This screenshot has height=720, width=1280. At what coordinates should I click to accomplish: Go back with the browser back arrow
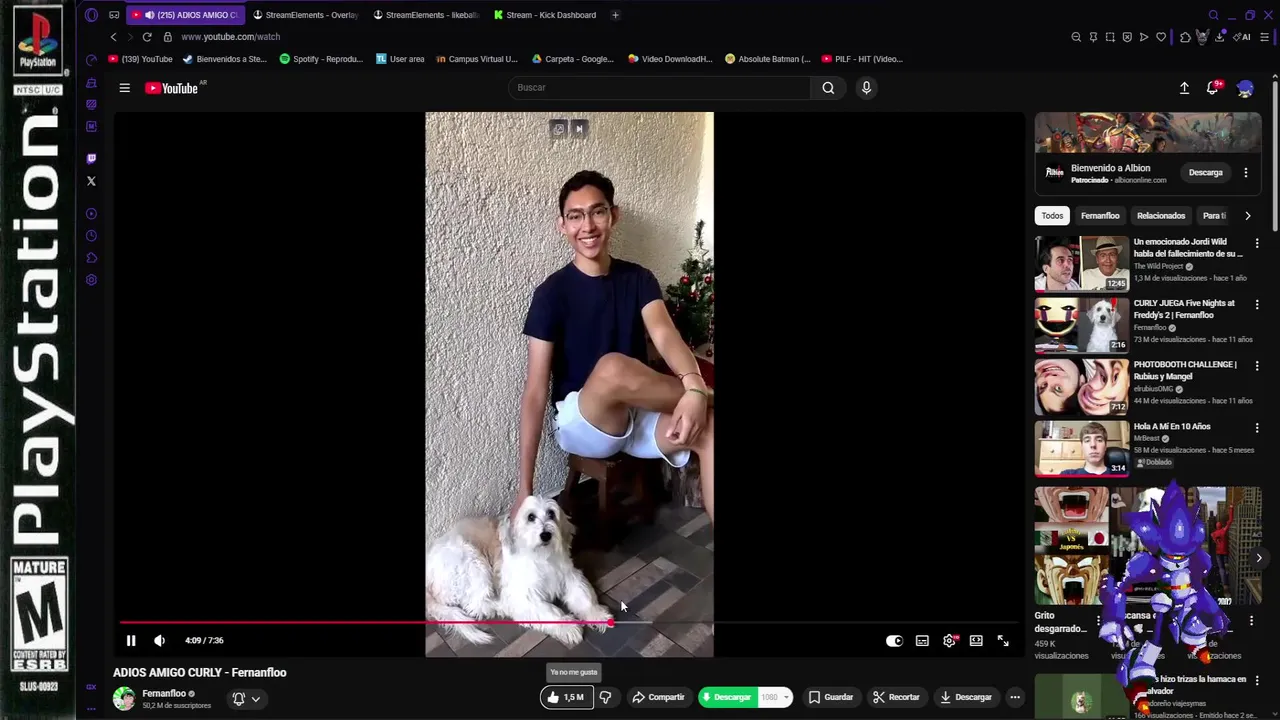[113, 37]
